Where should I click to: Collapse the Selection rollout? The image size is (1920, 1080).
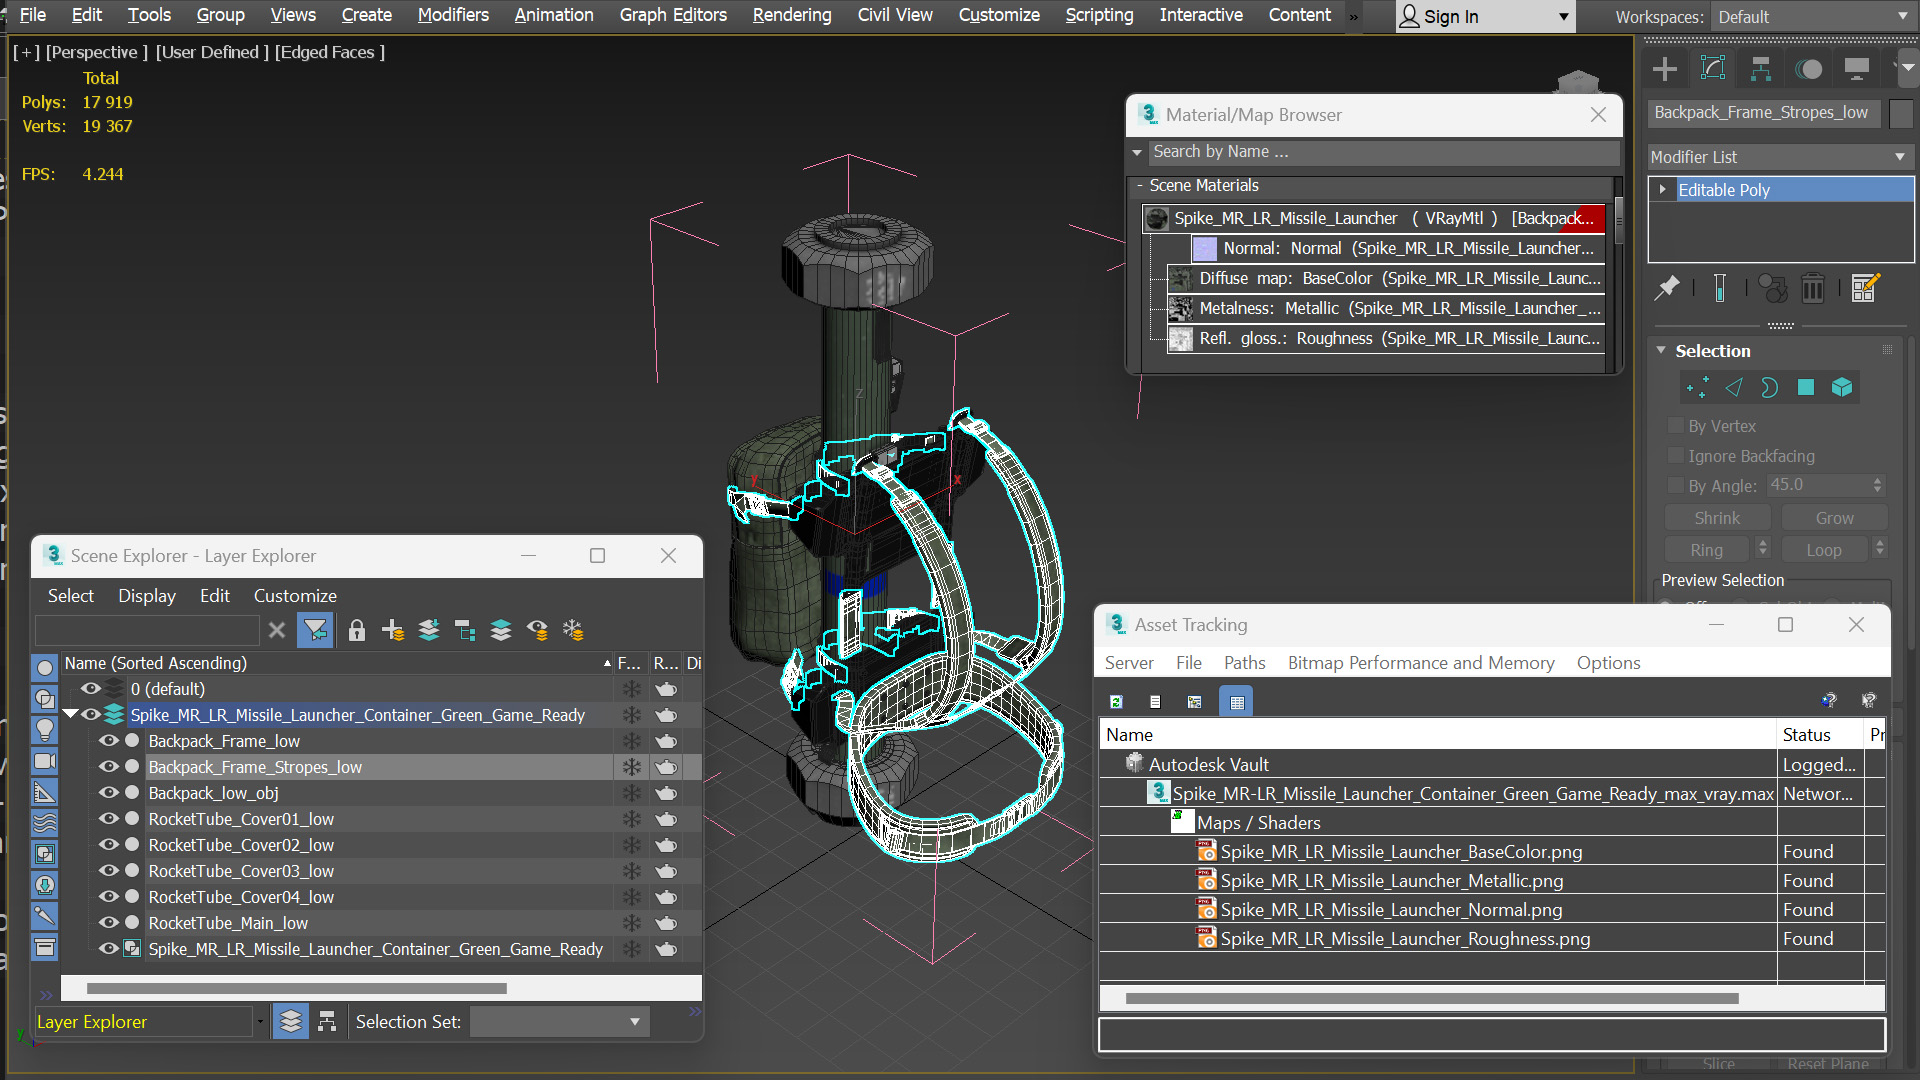tap(1661, 351)
